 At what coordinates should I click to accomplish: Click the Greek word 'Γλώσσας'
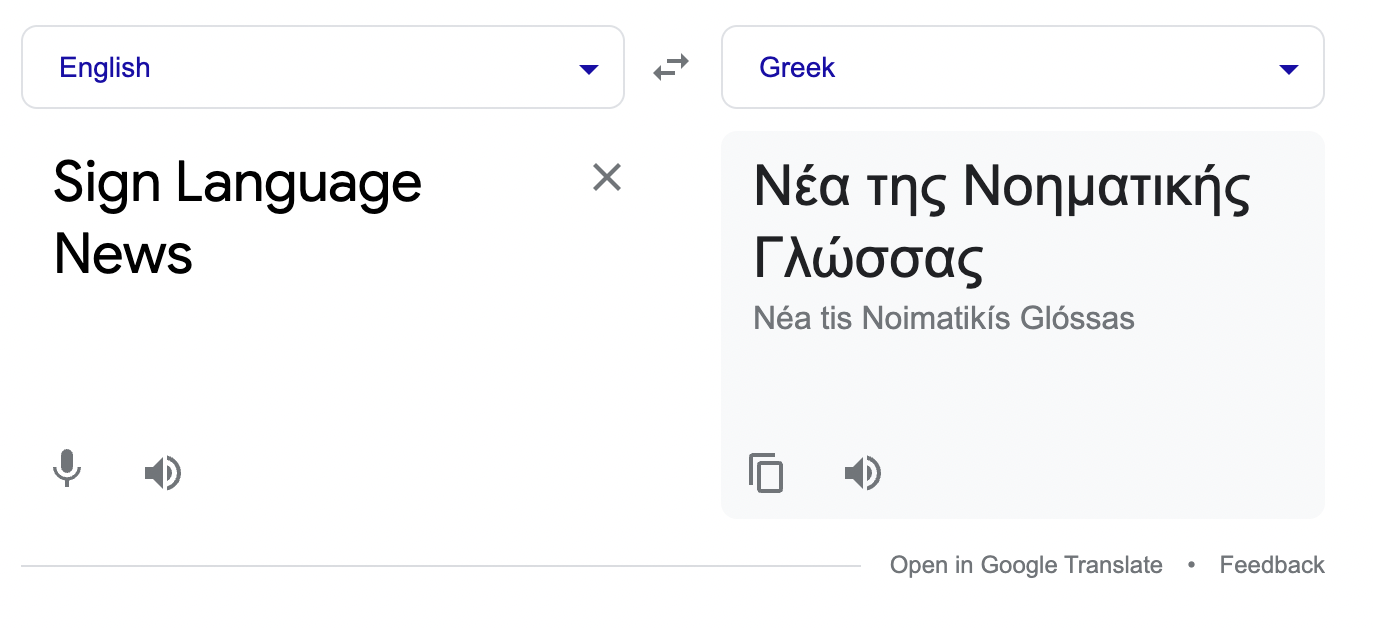[868, 258]
